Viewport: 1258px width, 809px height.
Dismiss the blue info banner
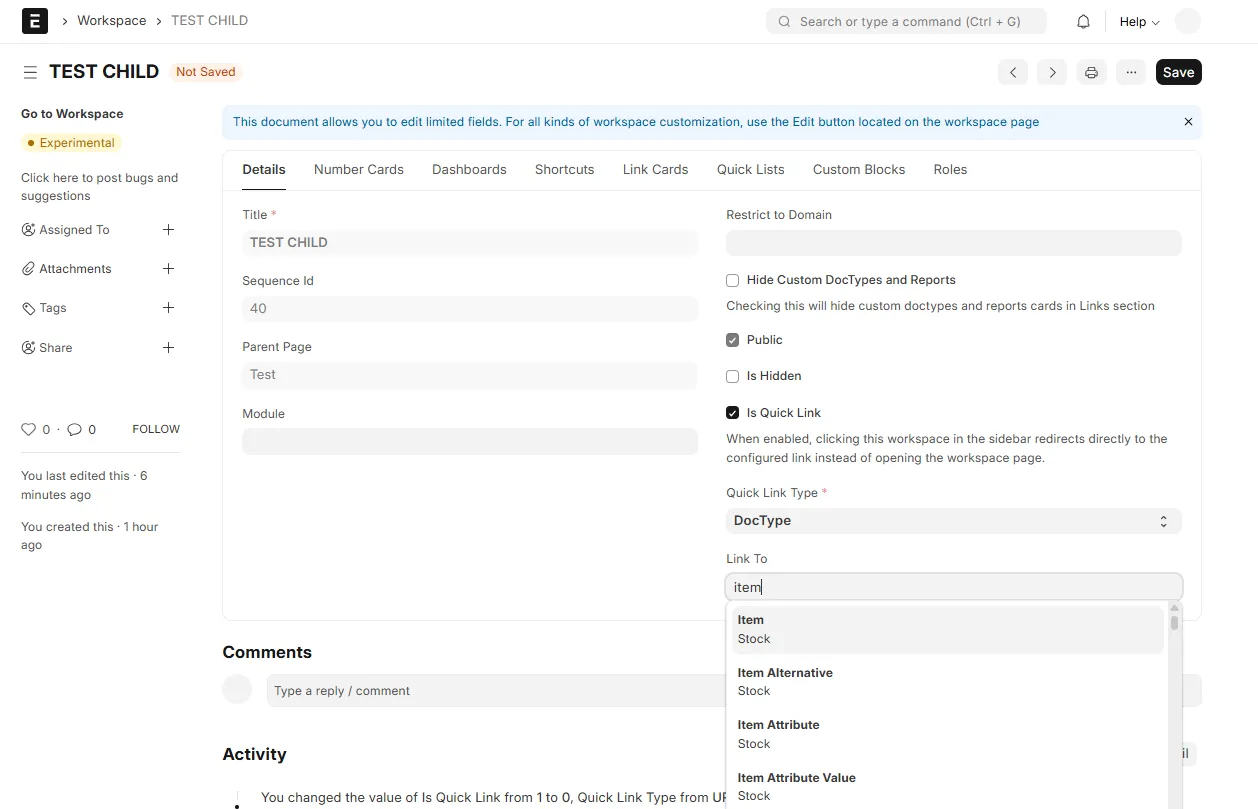coord(1188,122)
